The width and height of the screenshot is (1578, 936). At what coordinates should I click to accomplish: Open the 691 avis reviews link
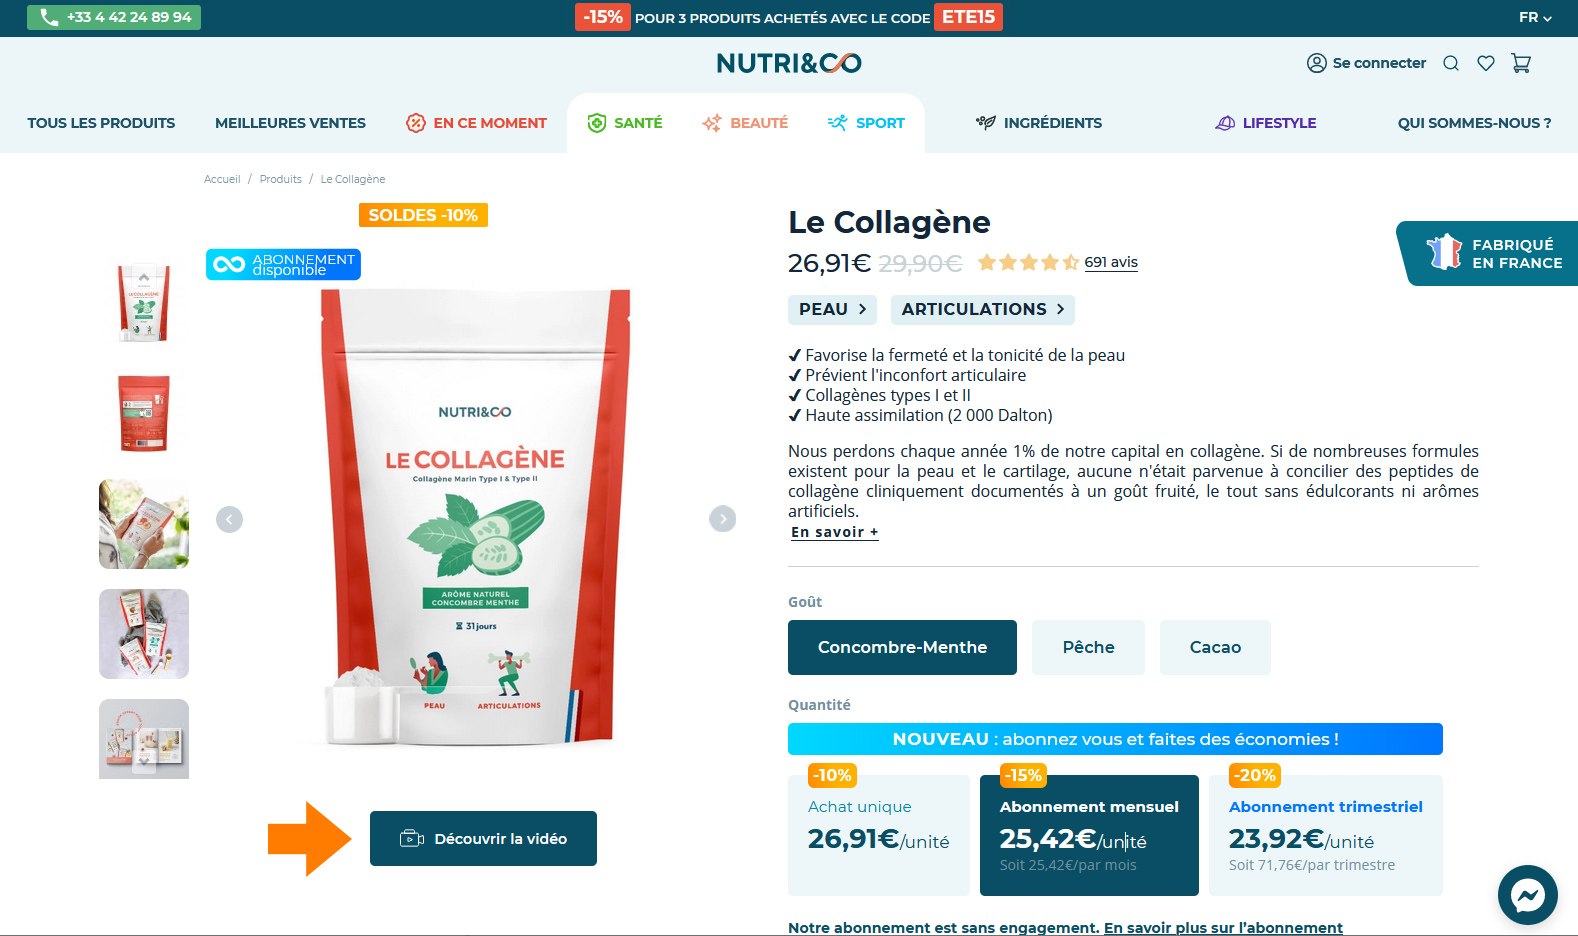[1111, 262]
